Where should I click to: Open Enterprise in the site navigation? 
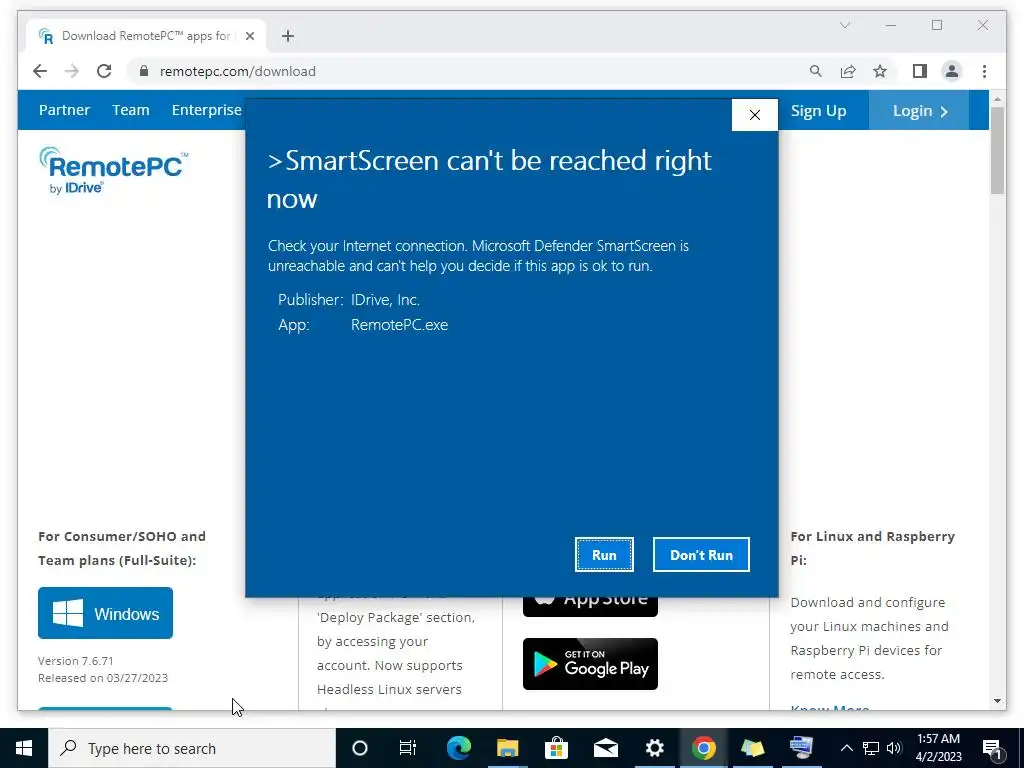click(206, 110)
